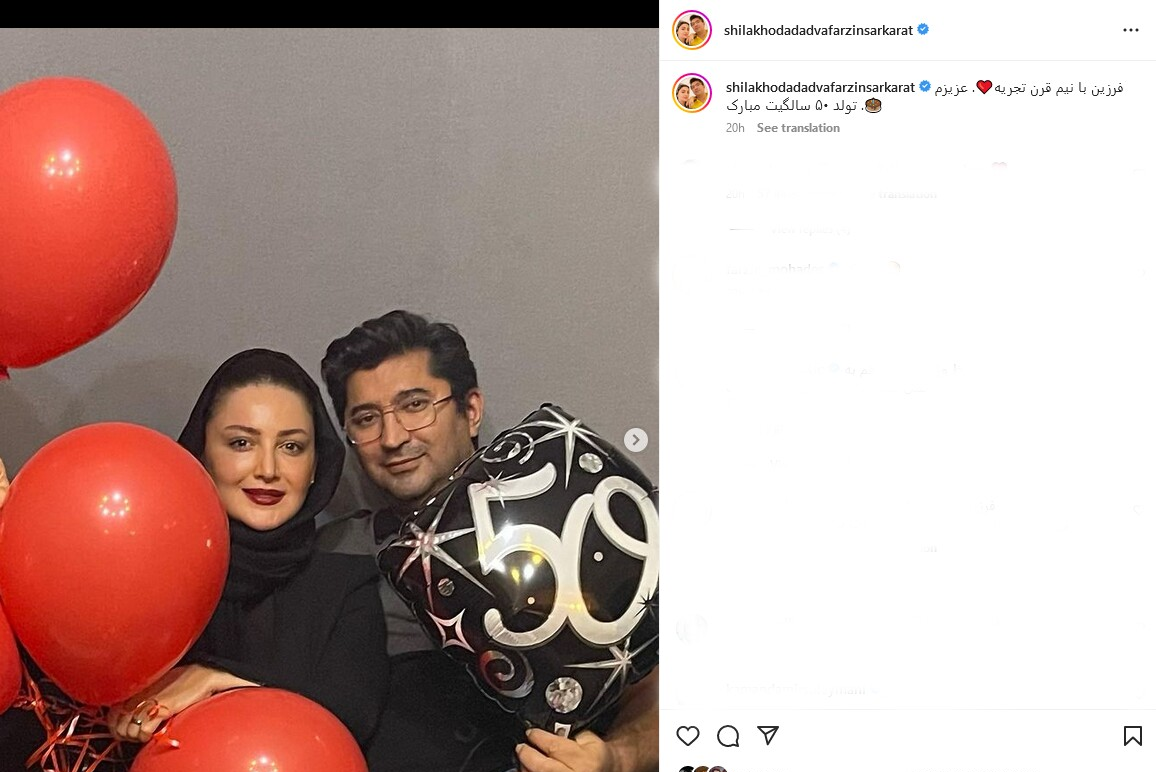Like the post with the heart icon

(x=688, y=736)
